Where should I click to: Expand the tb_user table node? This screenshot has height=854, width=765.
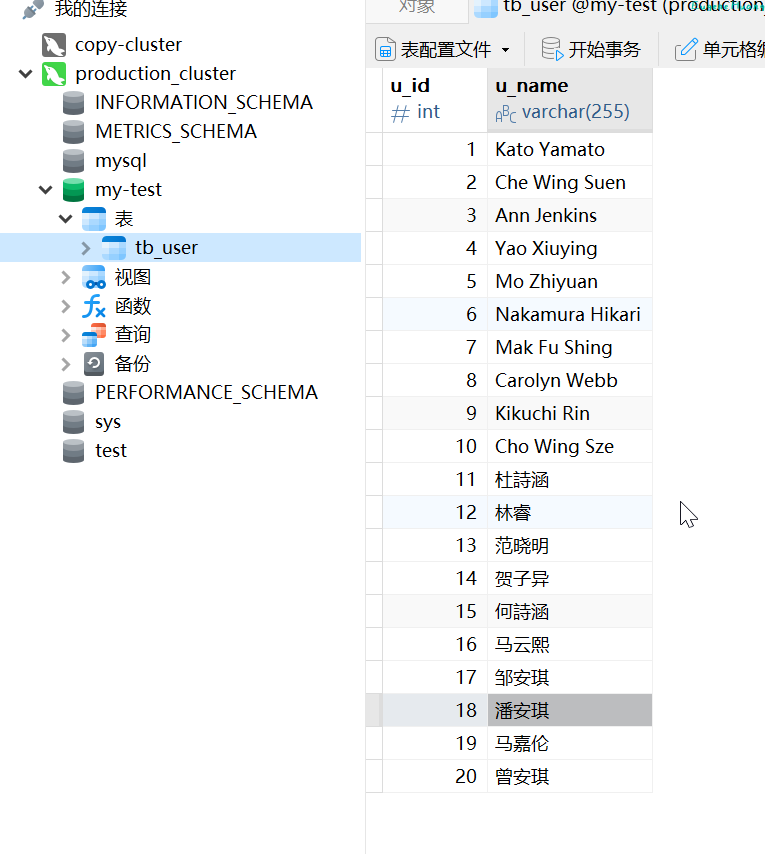[86, 248]
